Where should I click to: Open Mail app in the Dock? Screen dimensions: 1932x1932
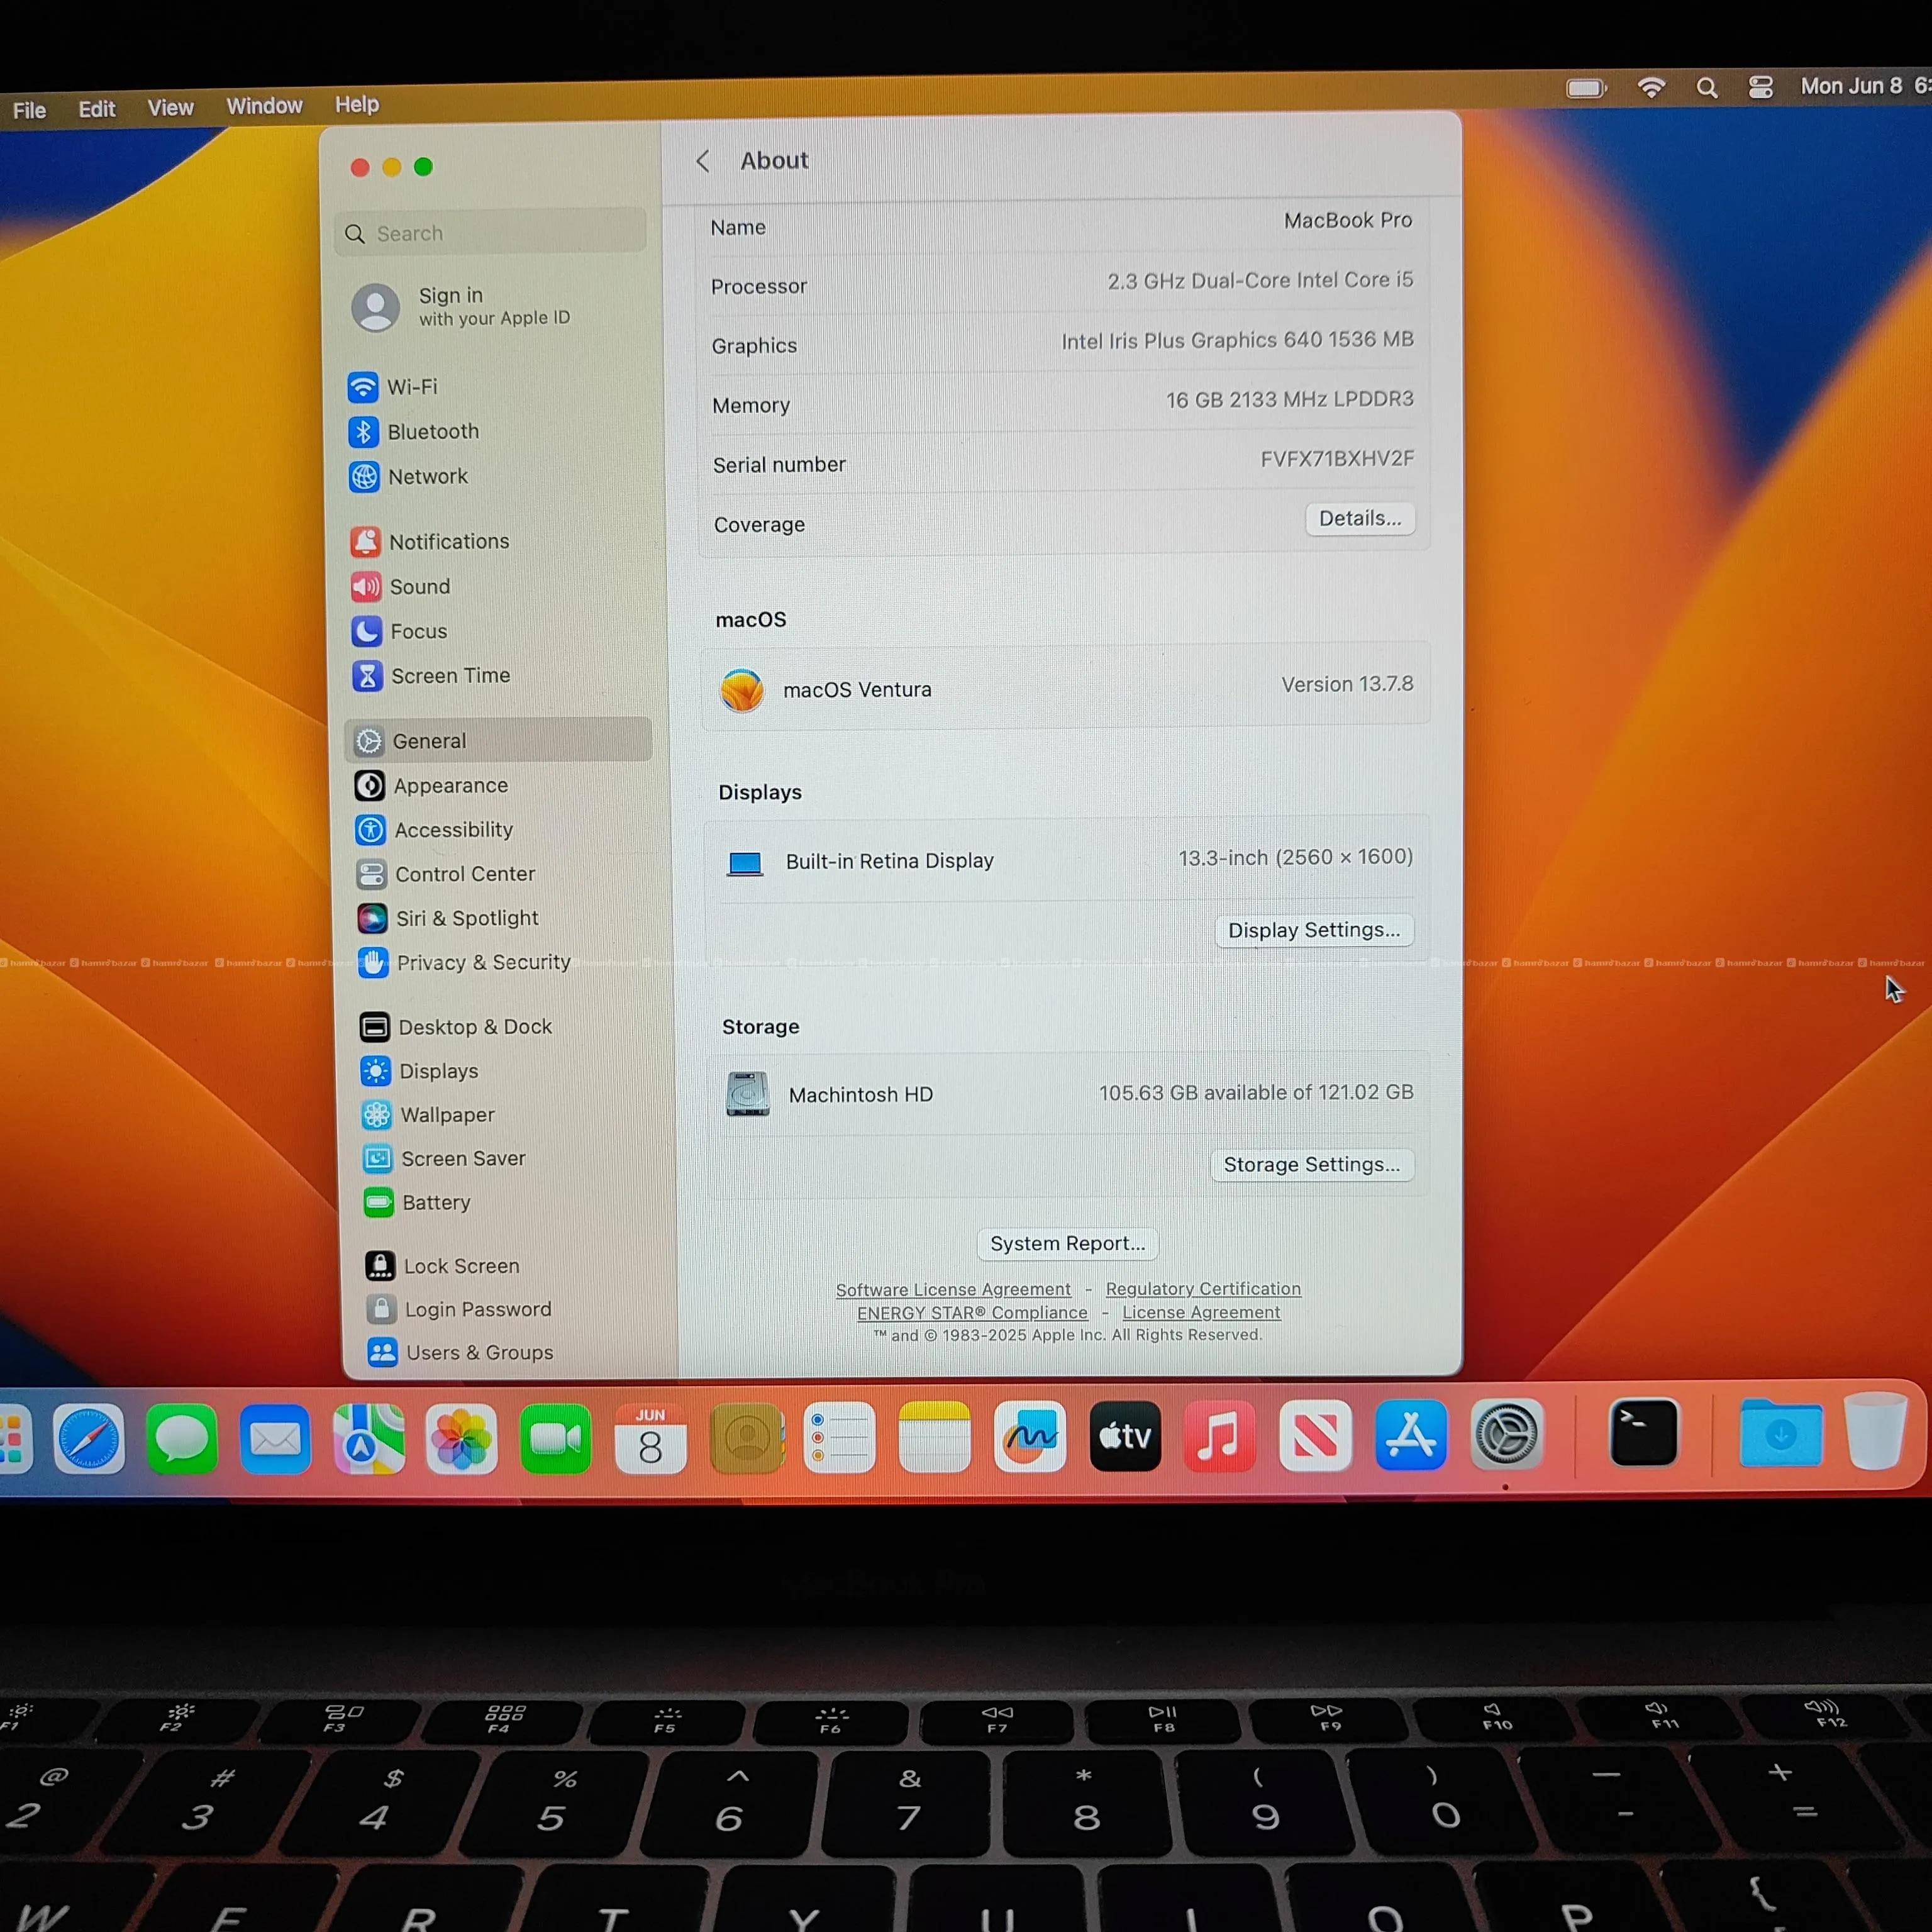(275, 1439)
